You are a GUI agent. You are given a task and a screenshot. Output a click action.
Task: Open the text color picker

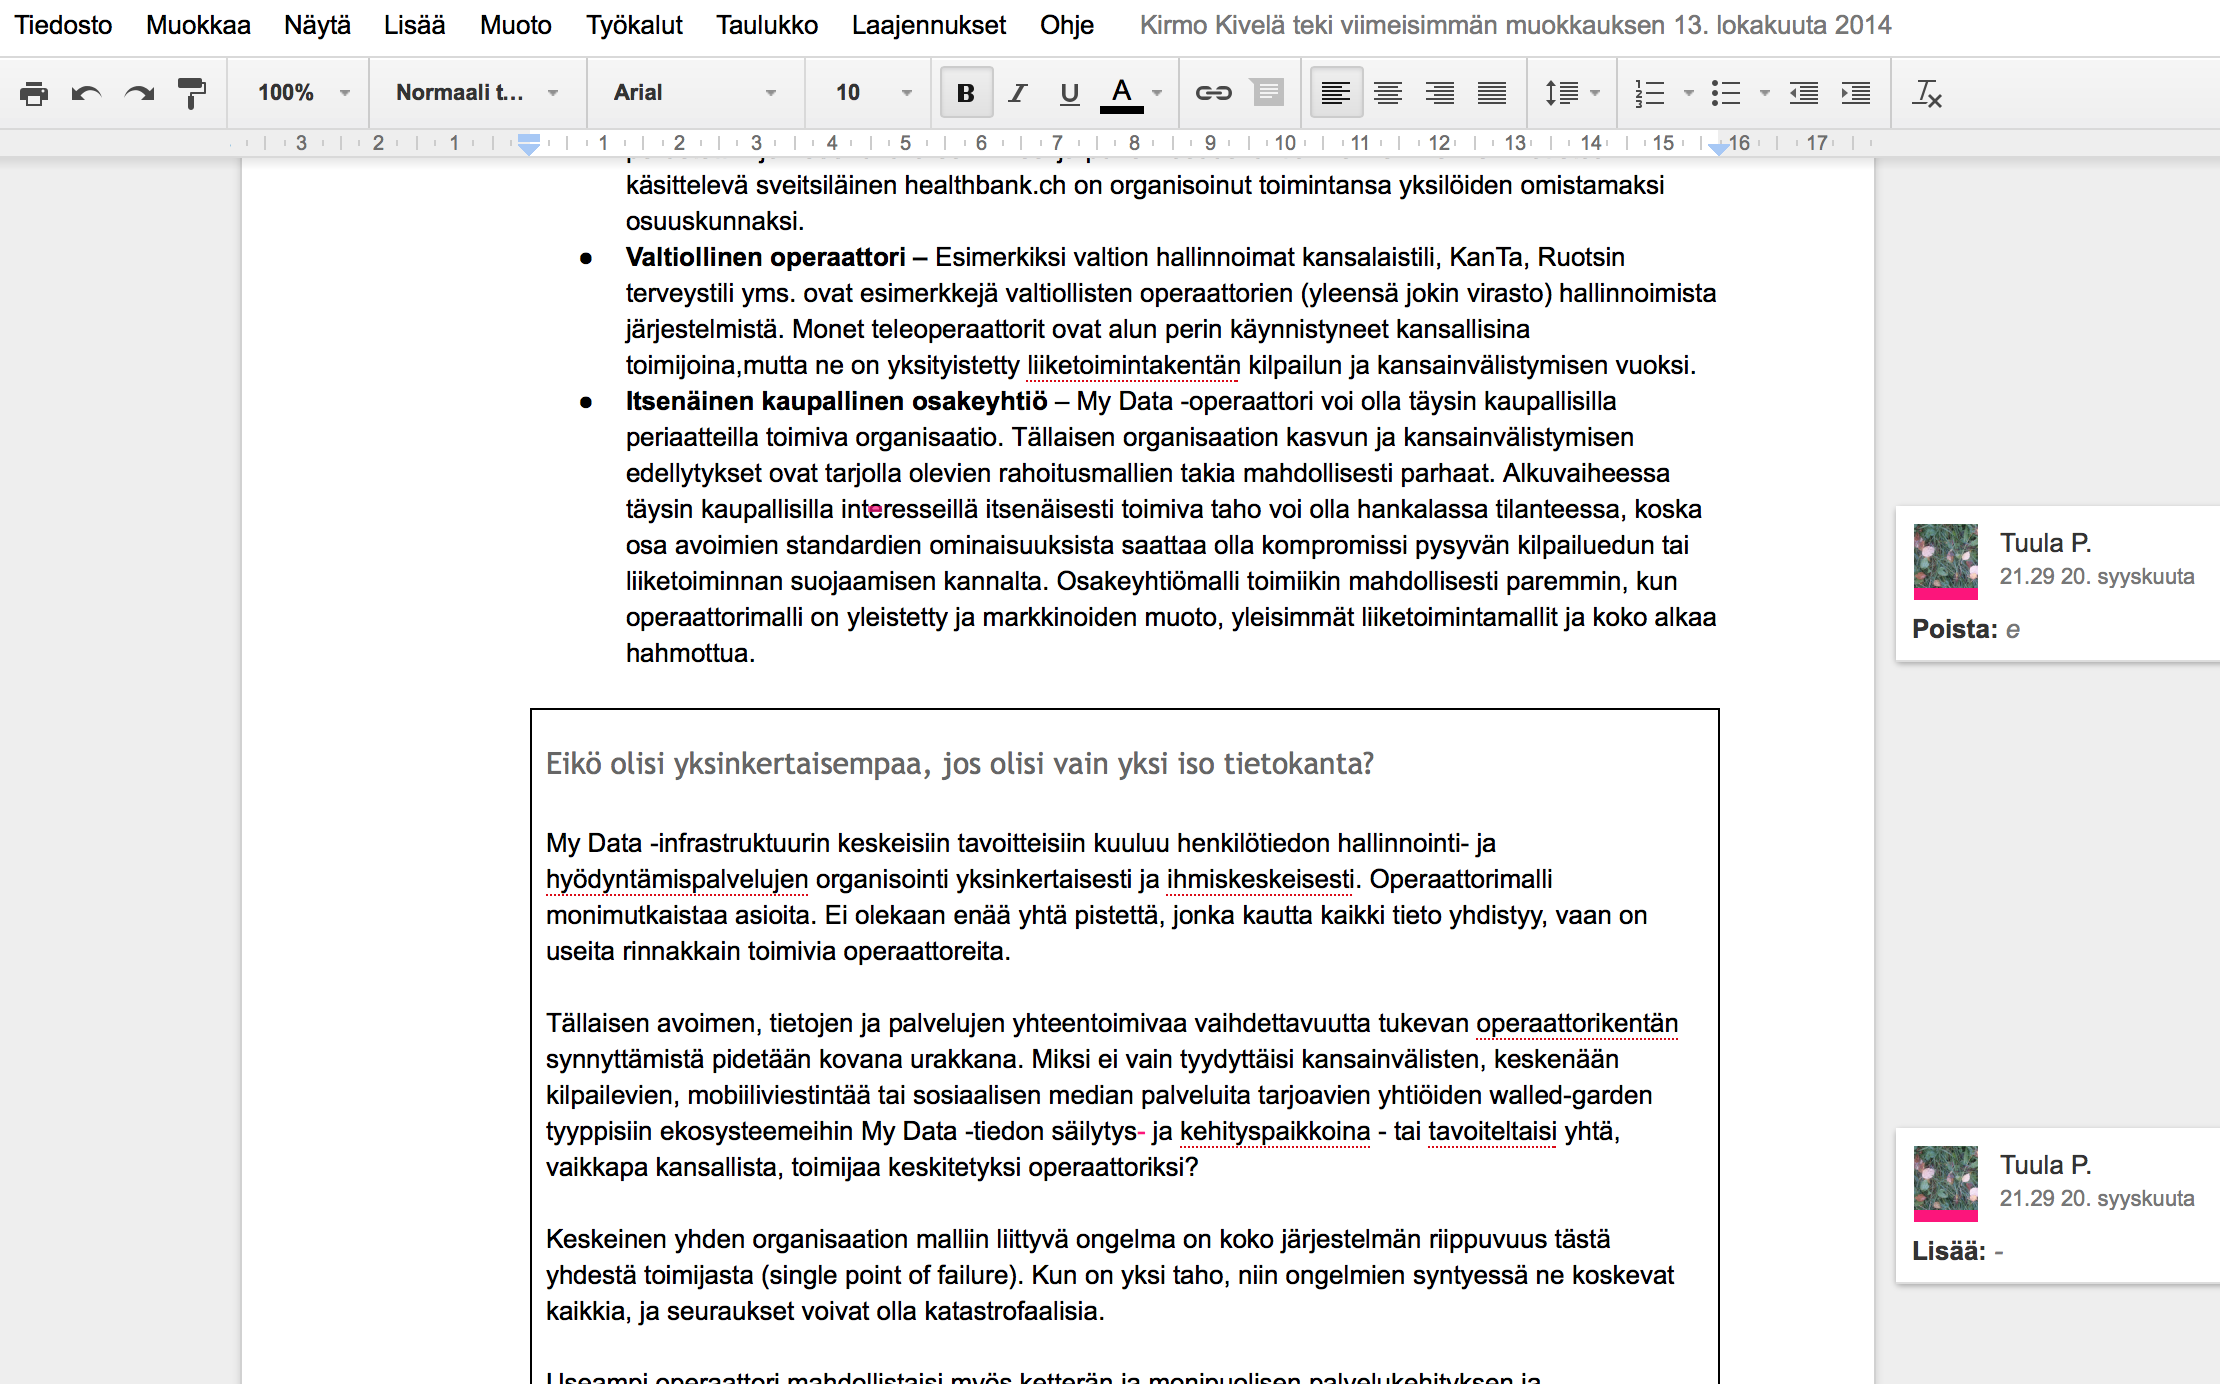pos(1122,93)
